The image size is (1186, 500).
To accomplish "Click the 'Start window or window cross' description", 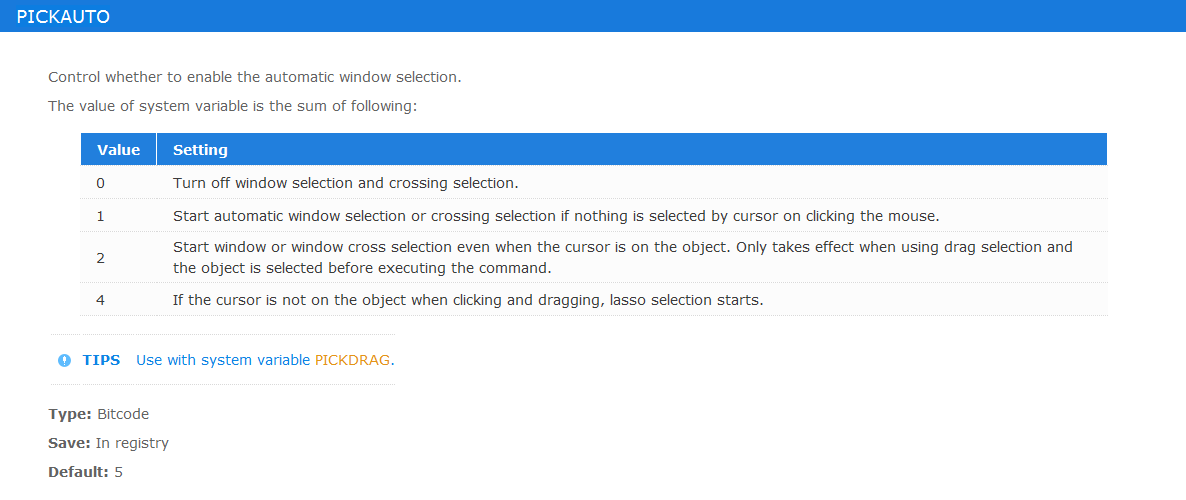I will coord(623,257).
